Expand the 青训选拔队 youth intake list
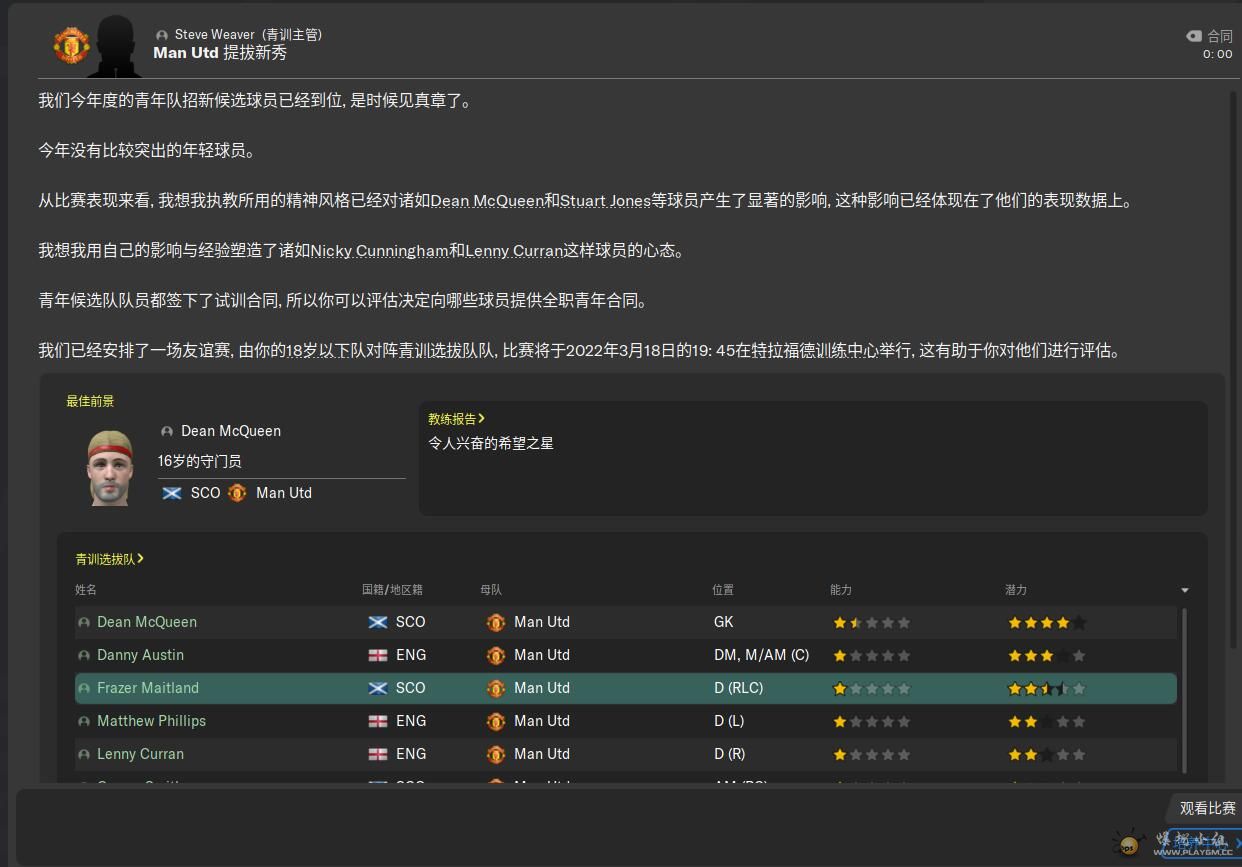1242x867 pixels. point(109,559)
